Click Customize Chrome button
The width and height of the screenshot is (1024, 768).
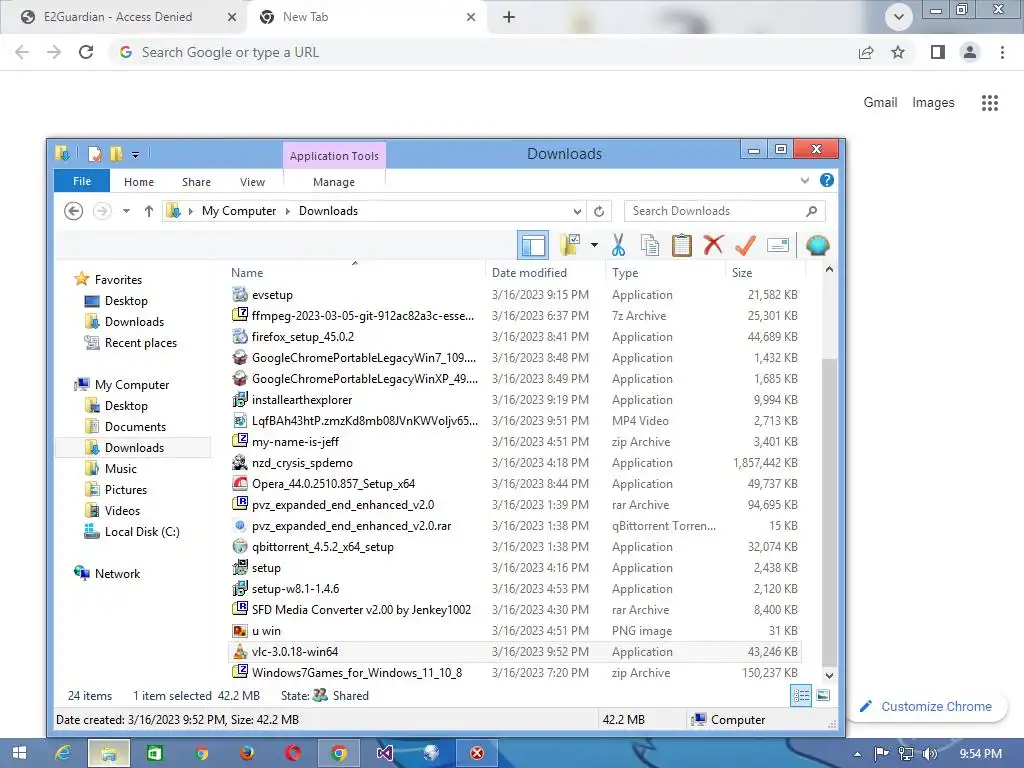point(927,707)
